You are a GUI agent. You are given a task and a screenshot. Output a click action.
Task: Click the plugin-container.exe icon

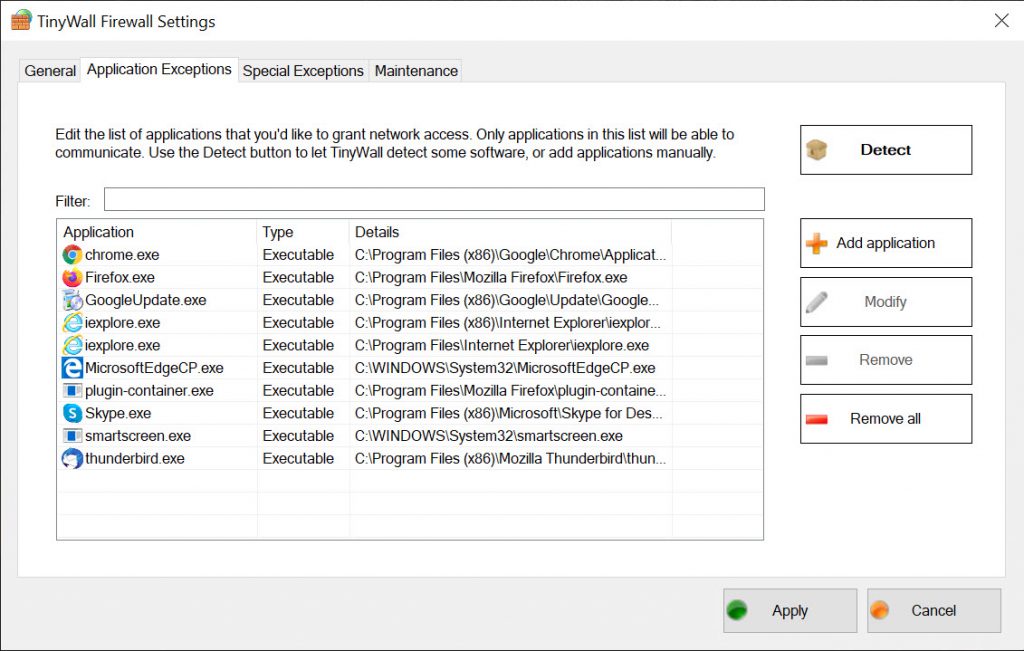[72, 391]
